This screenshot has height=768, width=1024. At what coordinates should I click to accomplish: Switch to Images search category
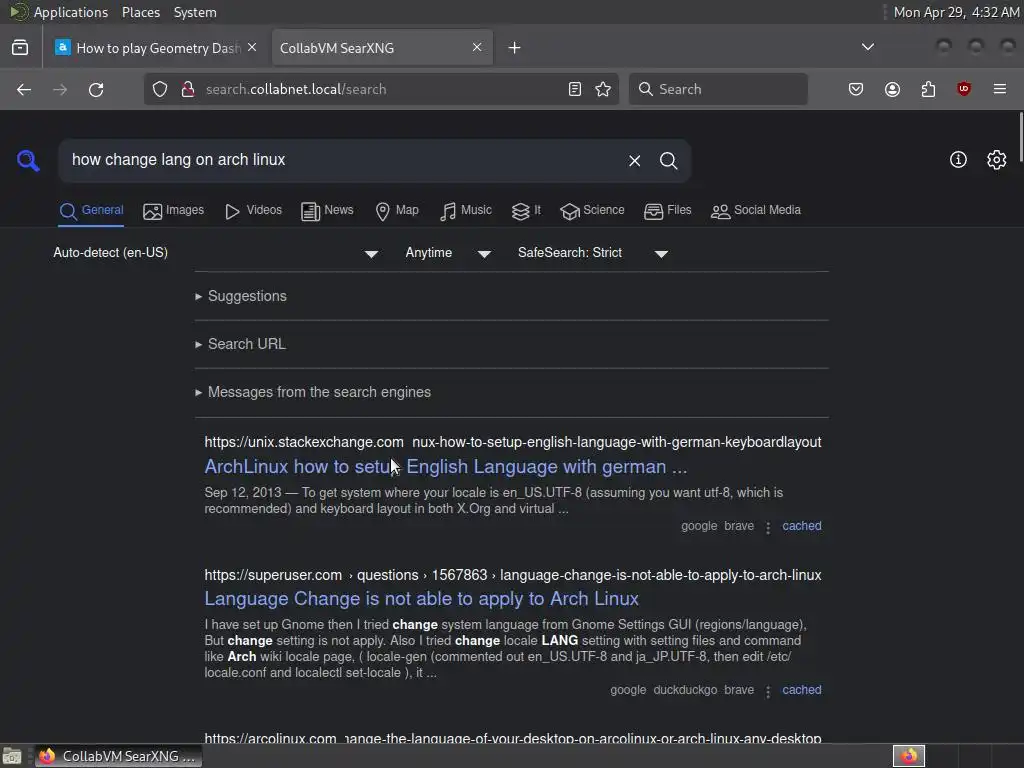[173, 210]
